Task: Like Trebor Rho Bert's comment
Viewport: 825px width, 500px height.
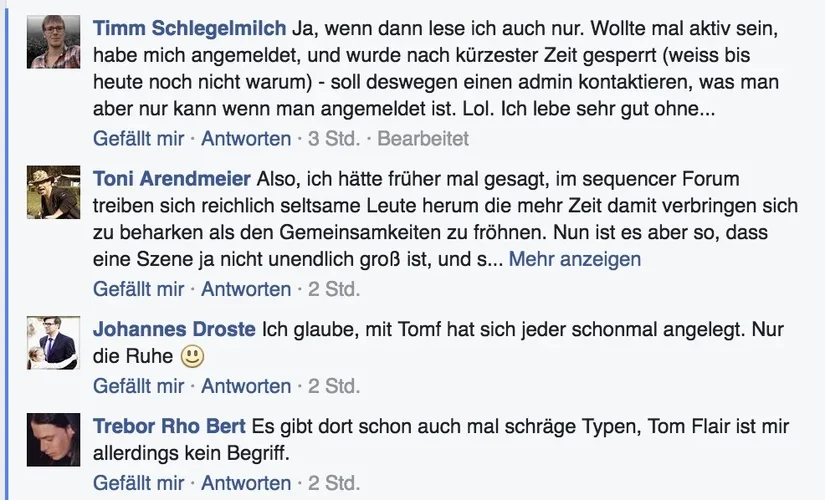Action: [x=138, y=483]
